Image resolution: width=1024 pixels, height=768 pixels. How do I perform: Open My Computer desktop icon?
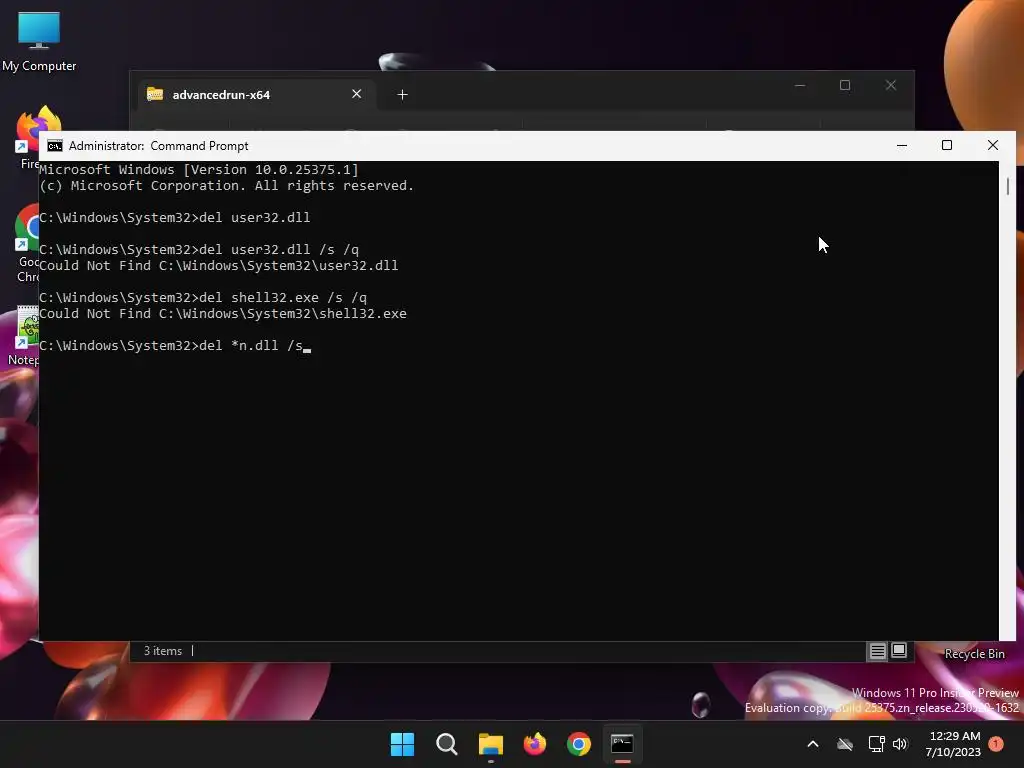[x=39, y=40]
